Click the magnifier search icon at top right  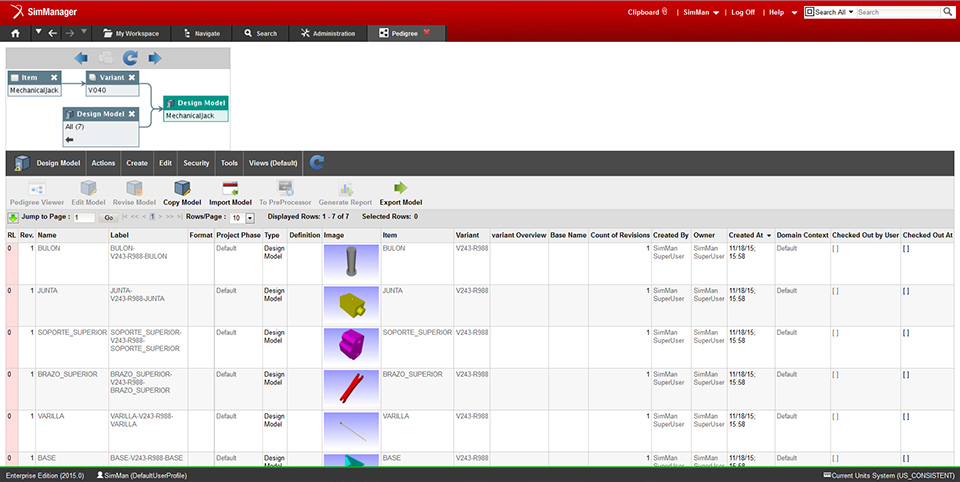point(948,12)
